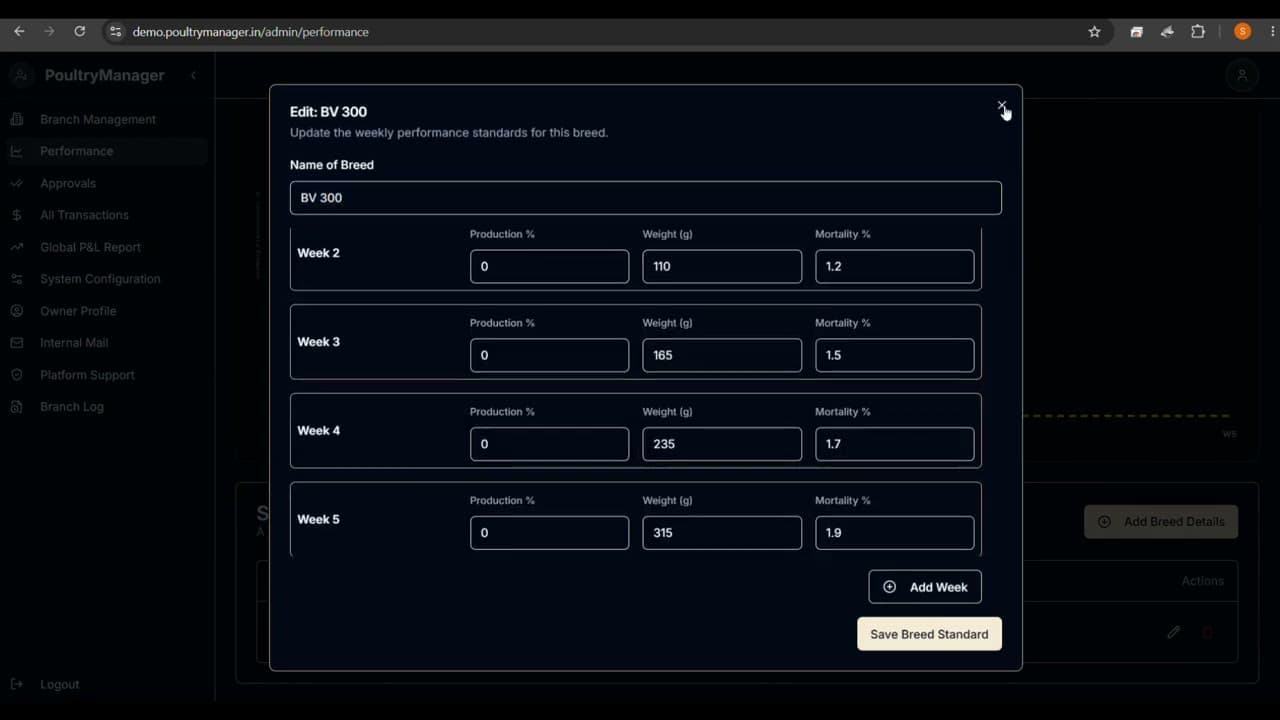Image resolution: width=1280 pixels, height=720 pixels.
Task: Click Save Breed Standard
Action: (929, 634)
